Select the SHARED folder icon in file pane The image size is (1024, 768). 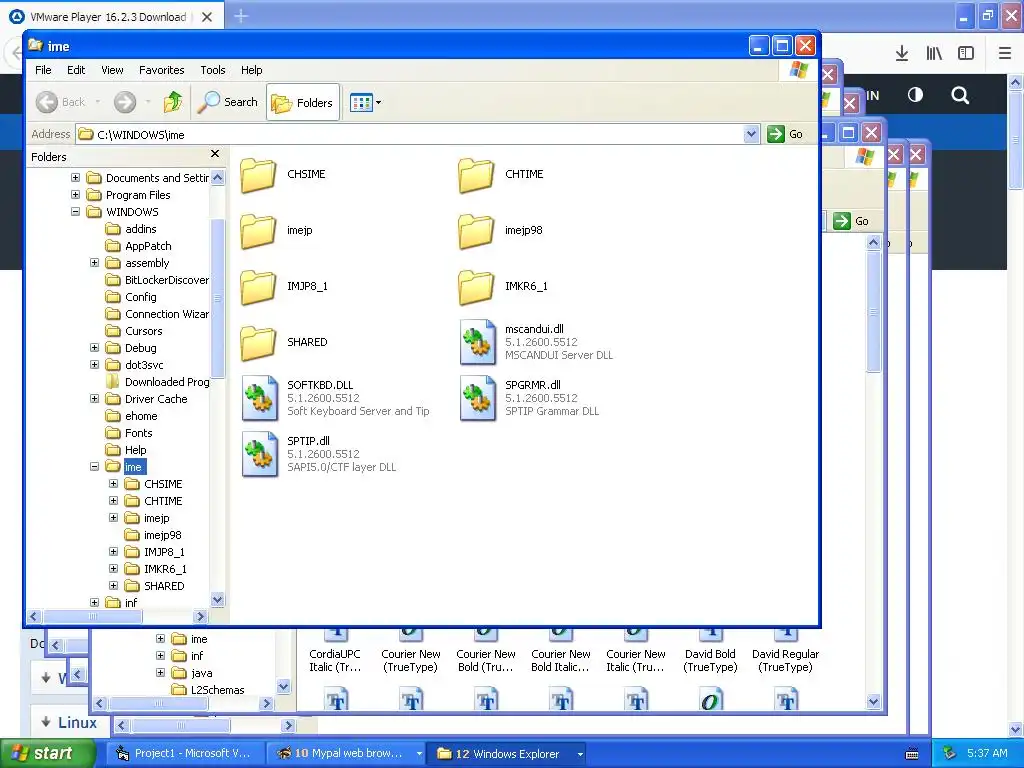tap(258, 343)
